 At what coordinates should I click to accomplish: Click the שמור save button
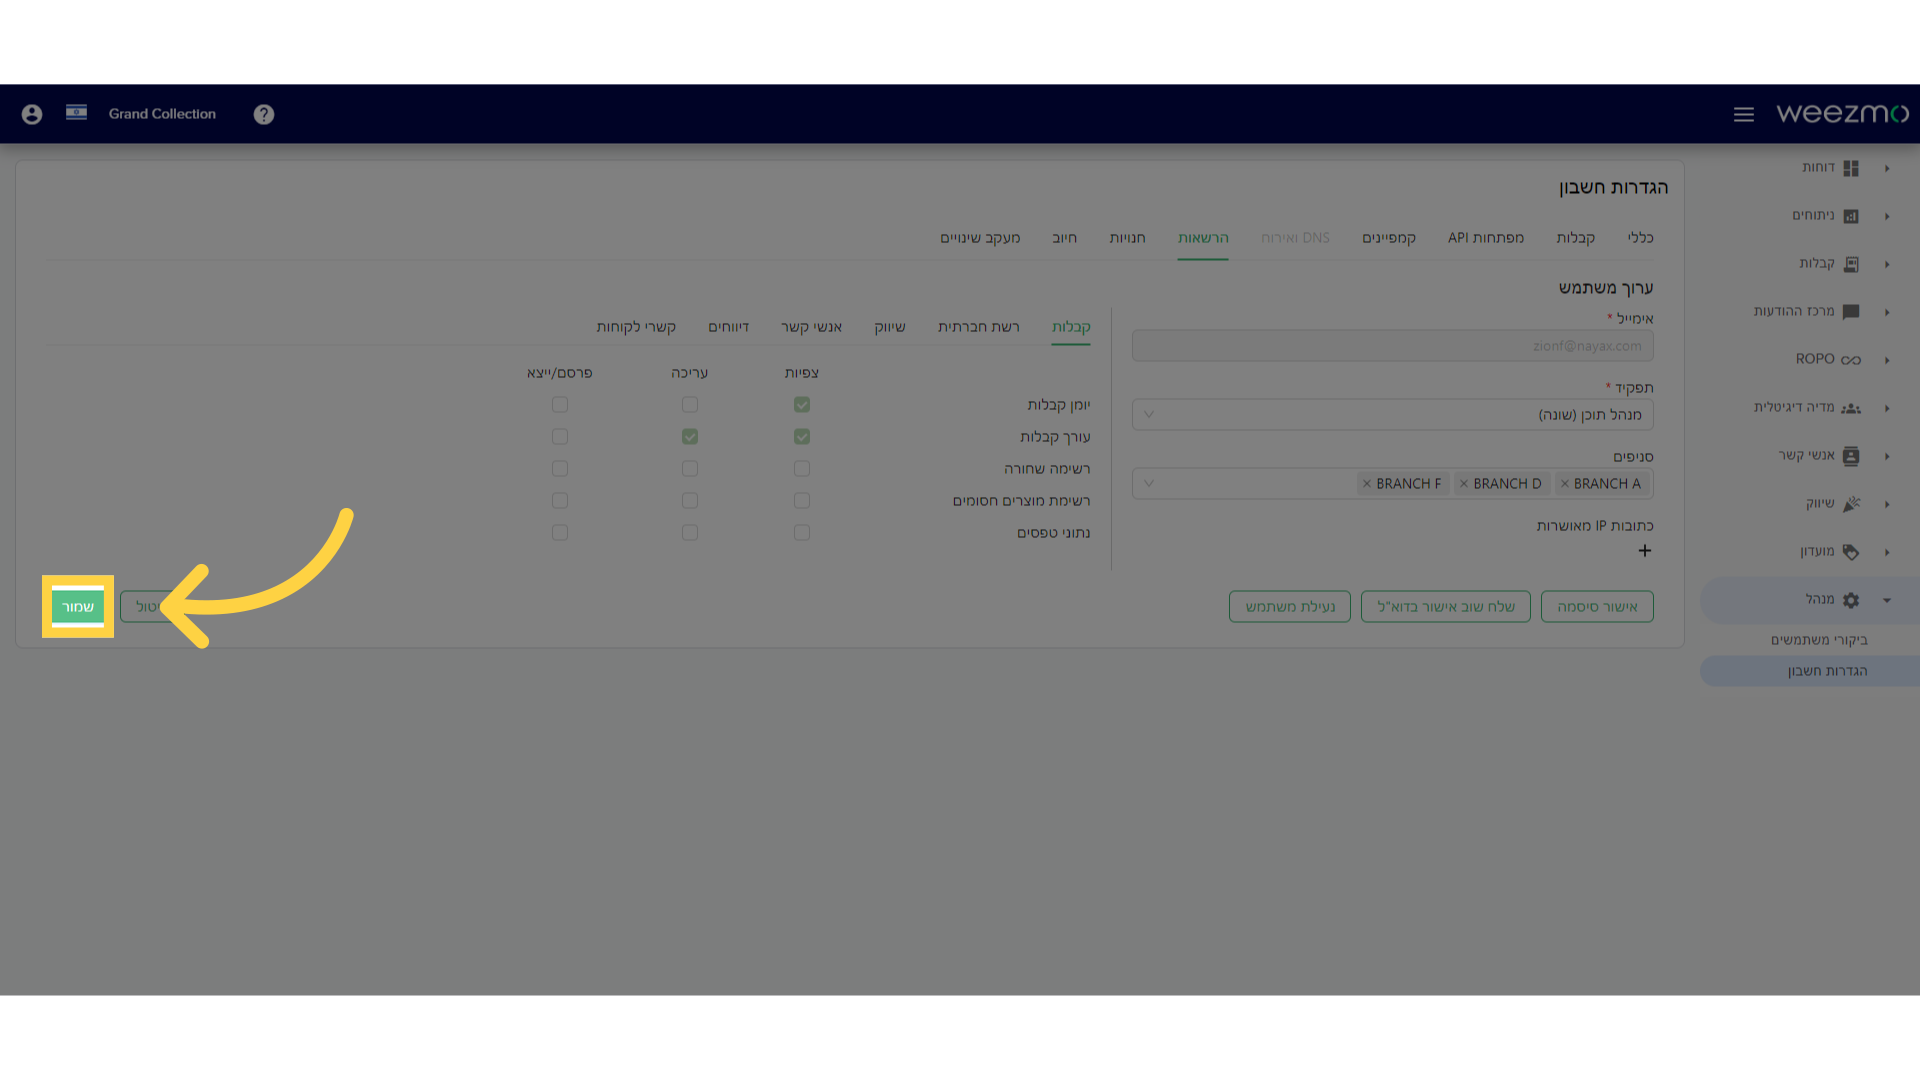[x=78, y=607]
